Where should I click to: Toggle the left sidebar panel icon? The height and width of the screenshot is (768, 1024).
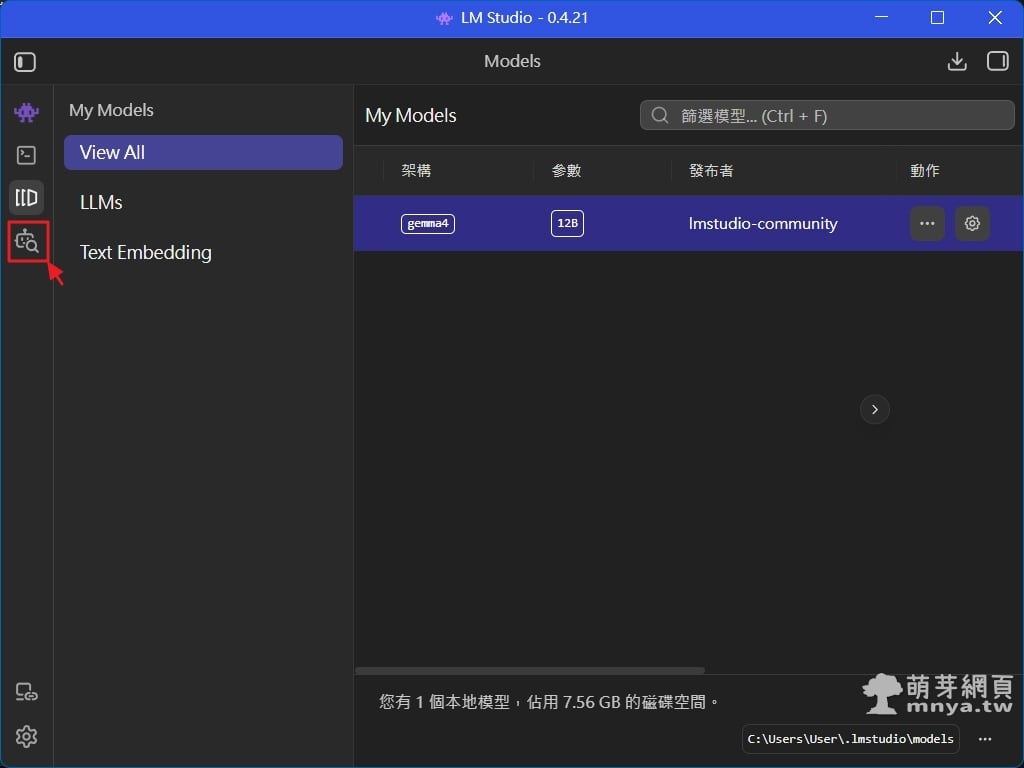(25, 62)
